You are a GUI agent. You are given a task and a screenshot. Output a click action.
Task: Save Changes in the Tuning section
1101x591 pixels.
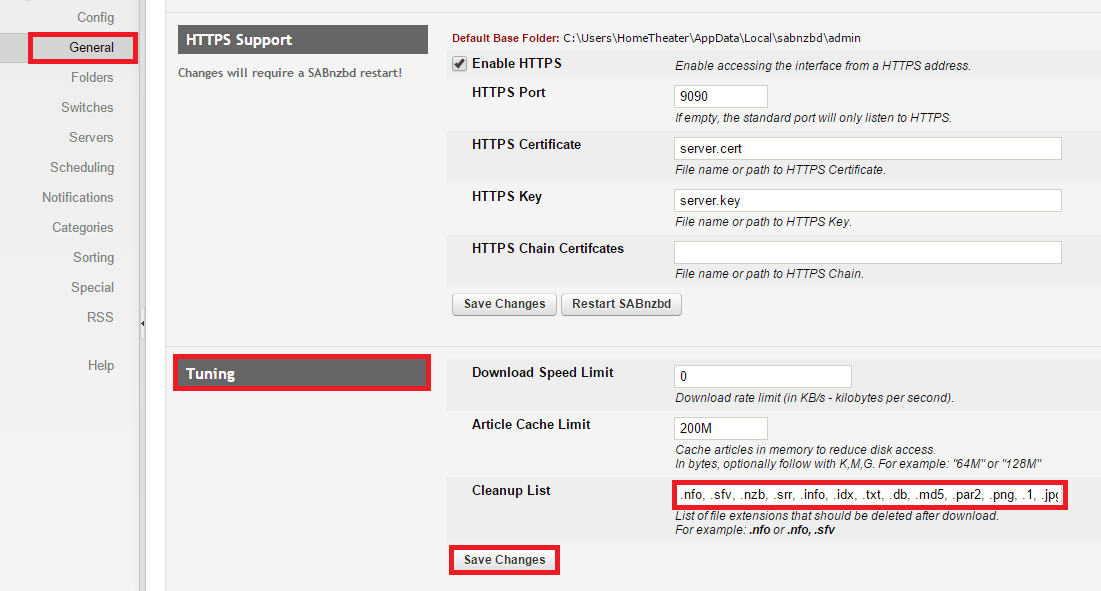point(504,560)
